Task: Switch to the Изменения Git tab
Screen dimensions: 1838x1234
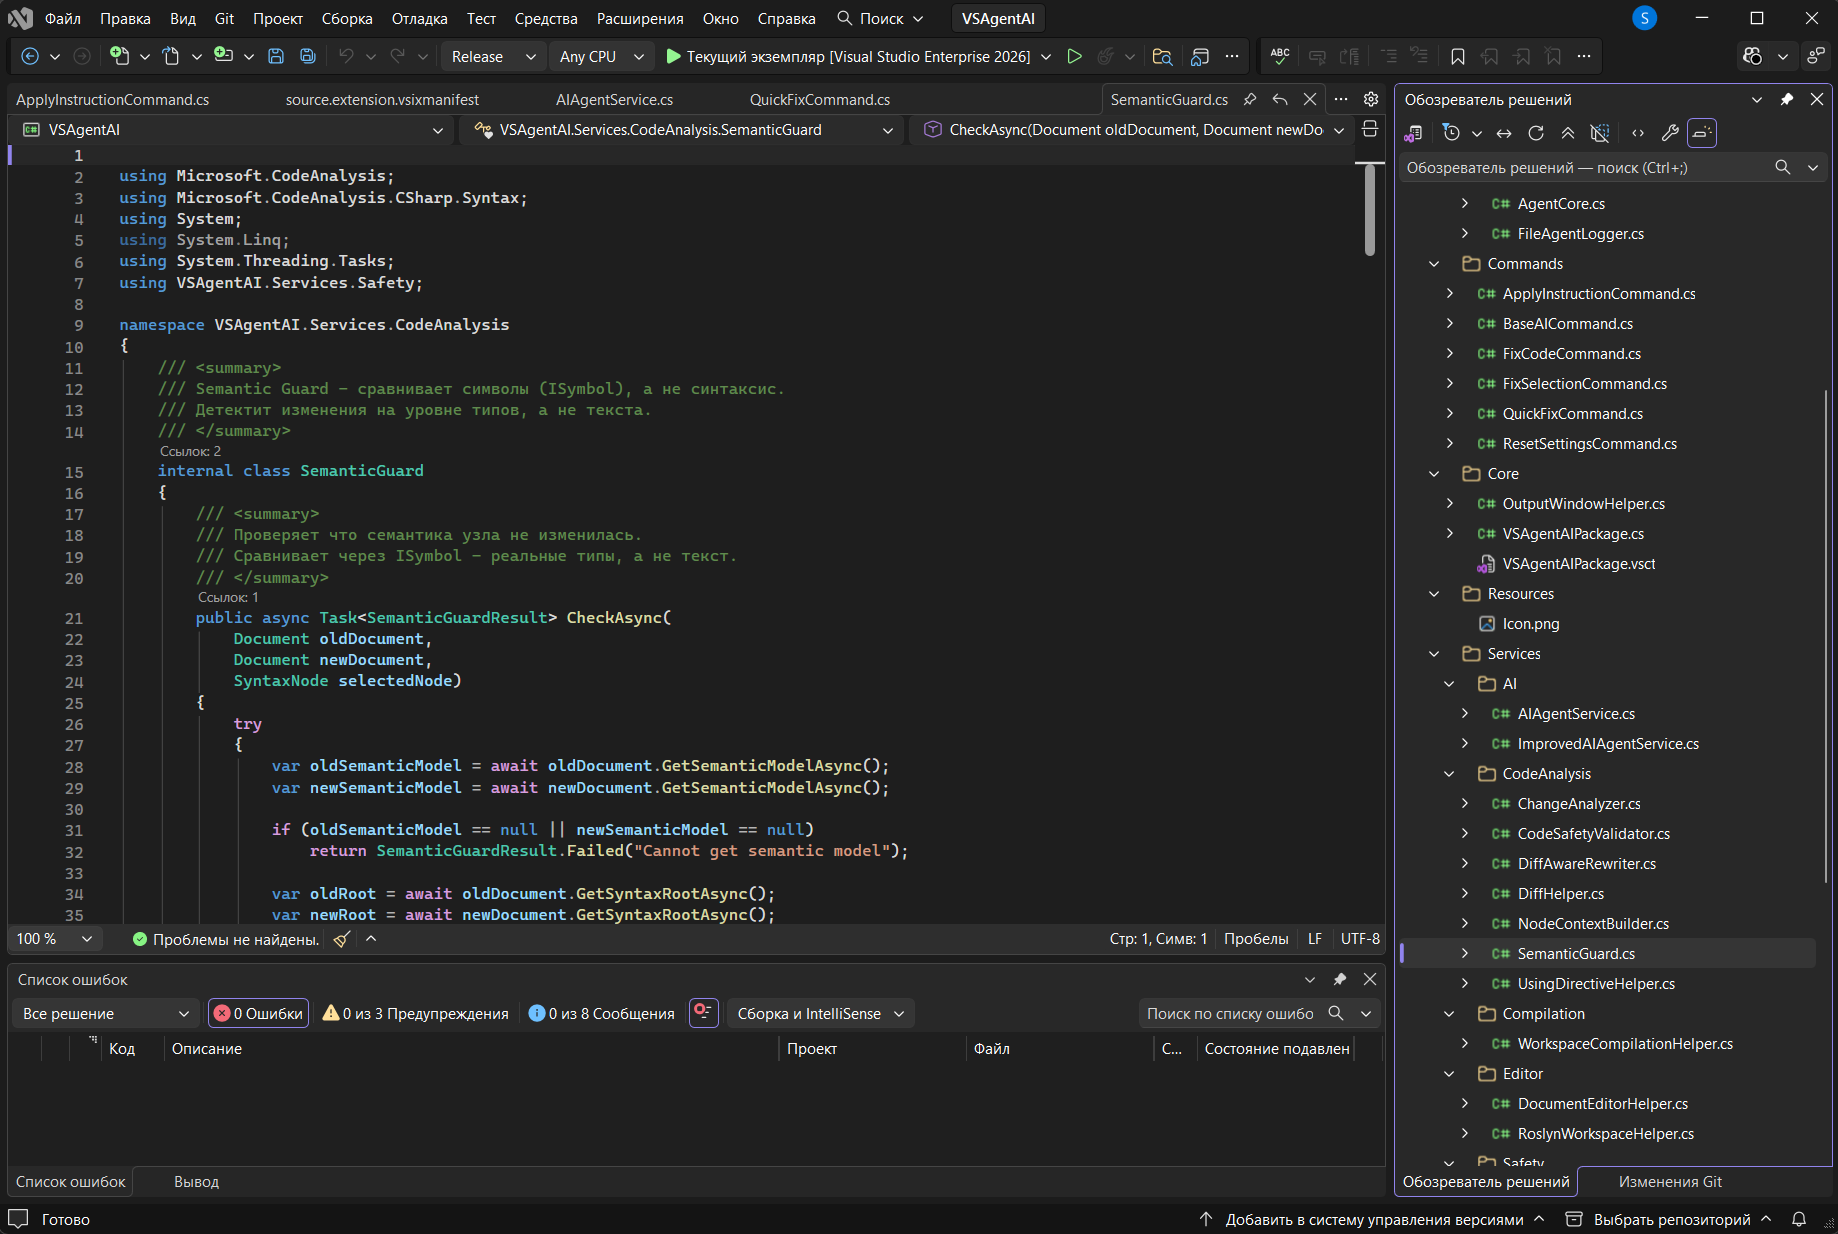Action: 1670,1182
